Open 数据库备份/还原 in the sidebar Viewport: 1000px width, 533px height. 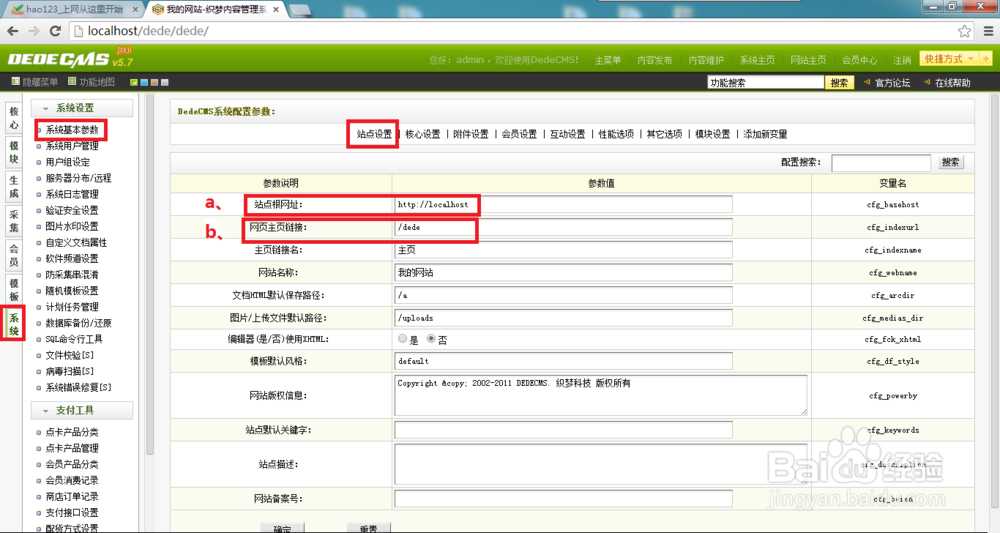78,323
